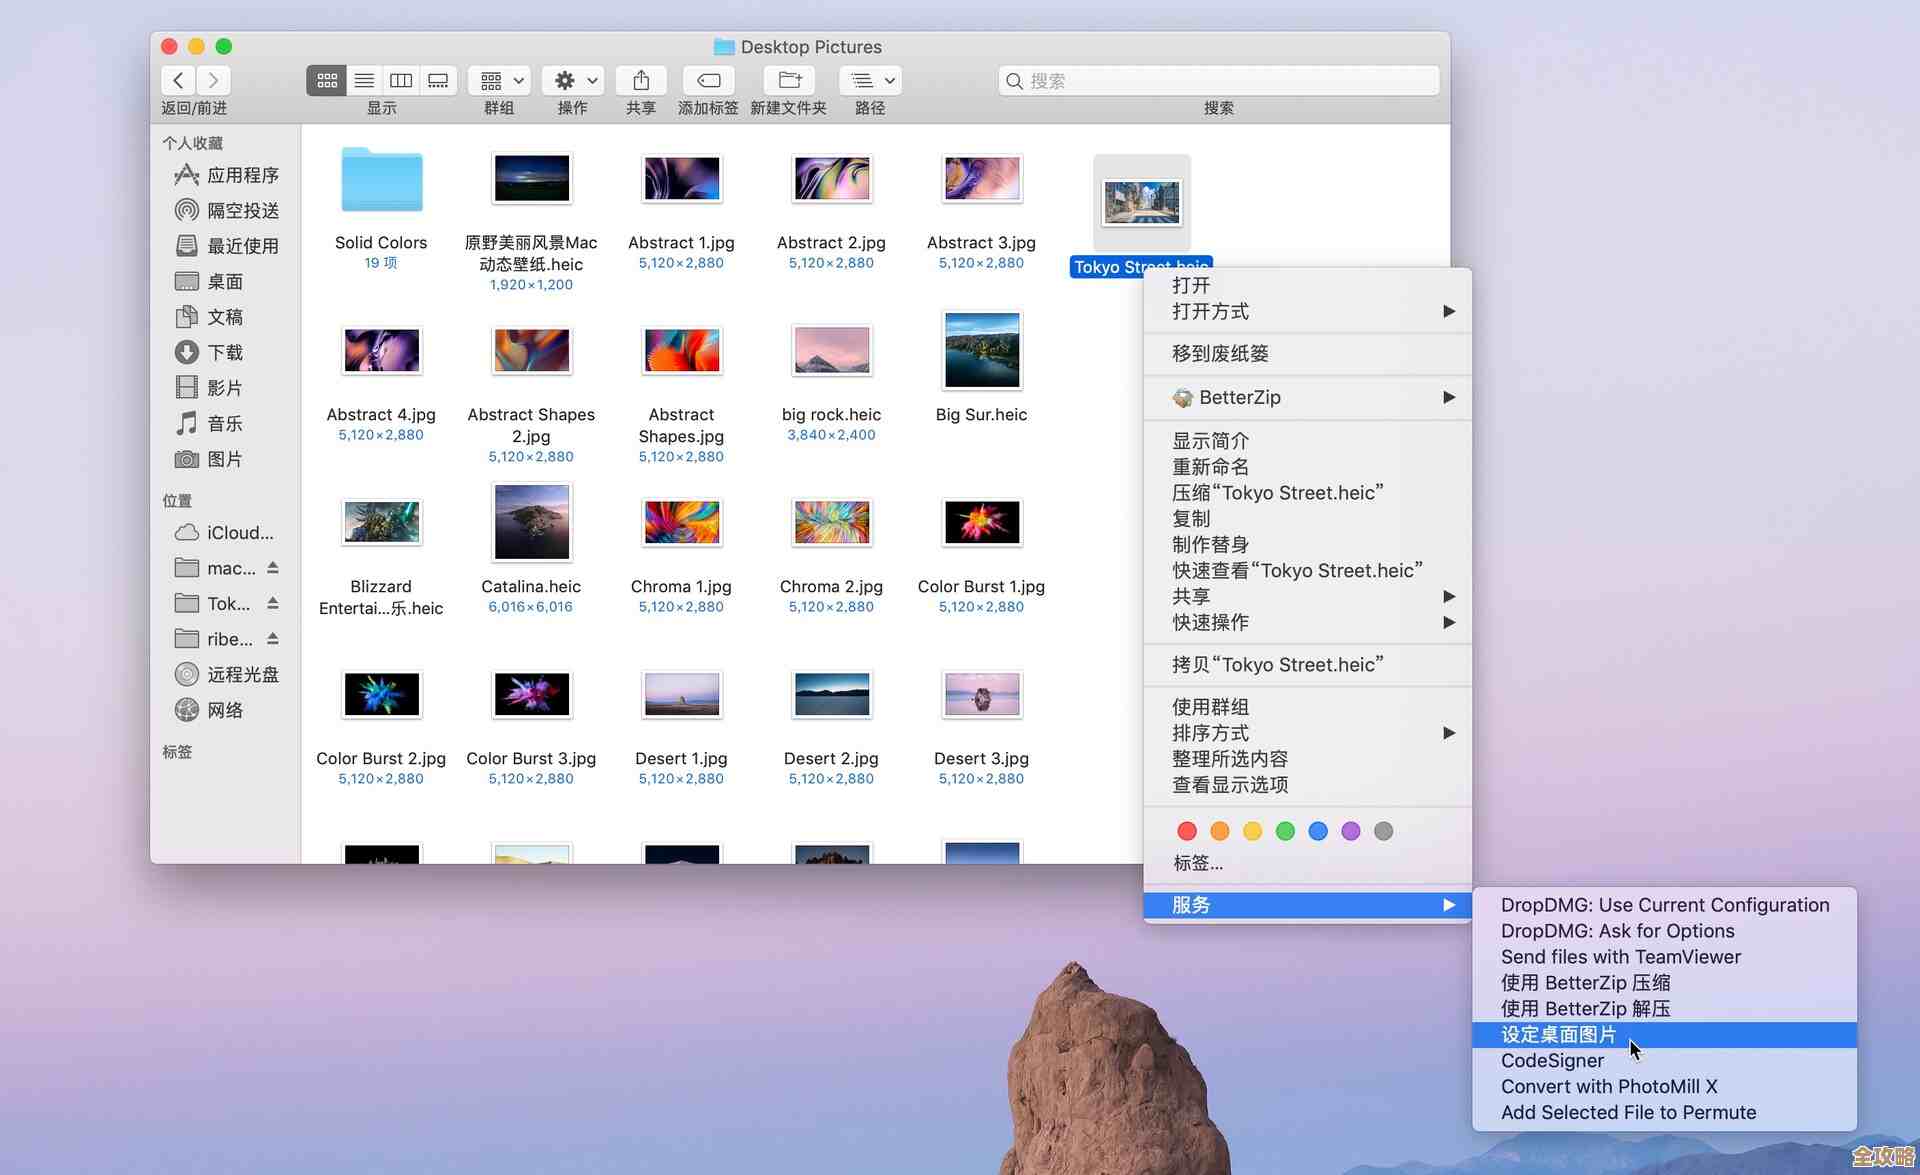Choose 移到废纸篓 from context menu
This screenshot has height=1175, width=1920.
1220,353
